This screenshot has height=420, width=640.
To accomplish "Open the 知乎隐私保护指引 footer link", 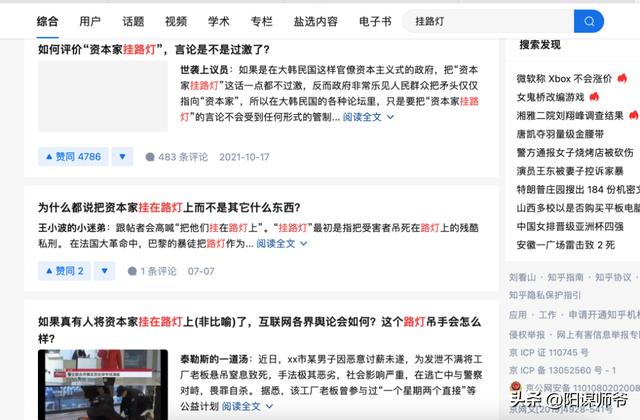I will tap(544, 295).
